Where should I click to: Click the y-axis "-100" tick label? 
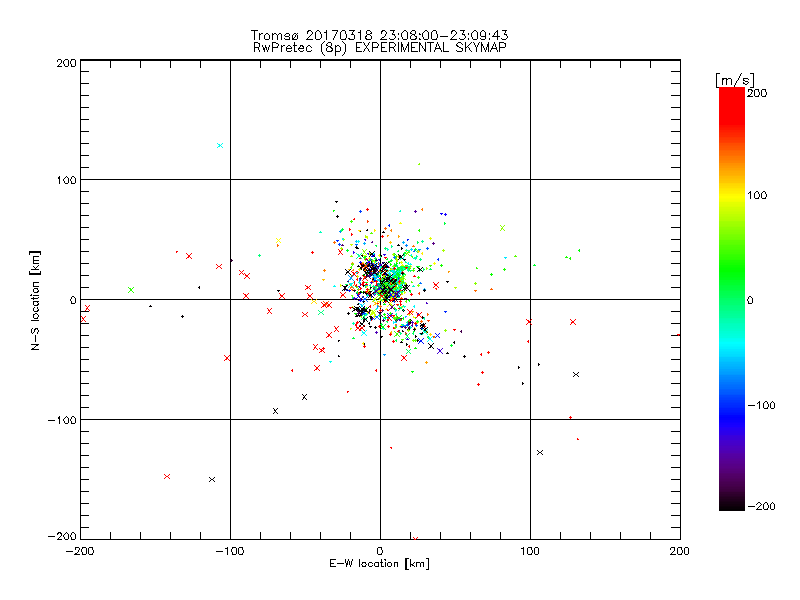(62, 420)
